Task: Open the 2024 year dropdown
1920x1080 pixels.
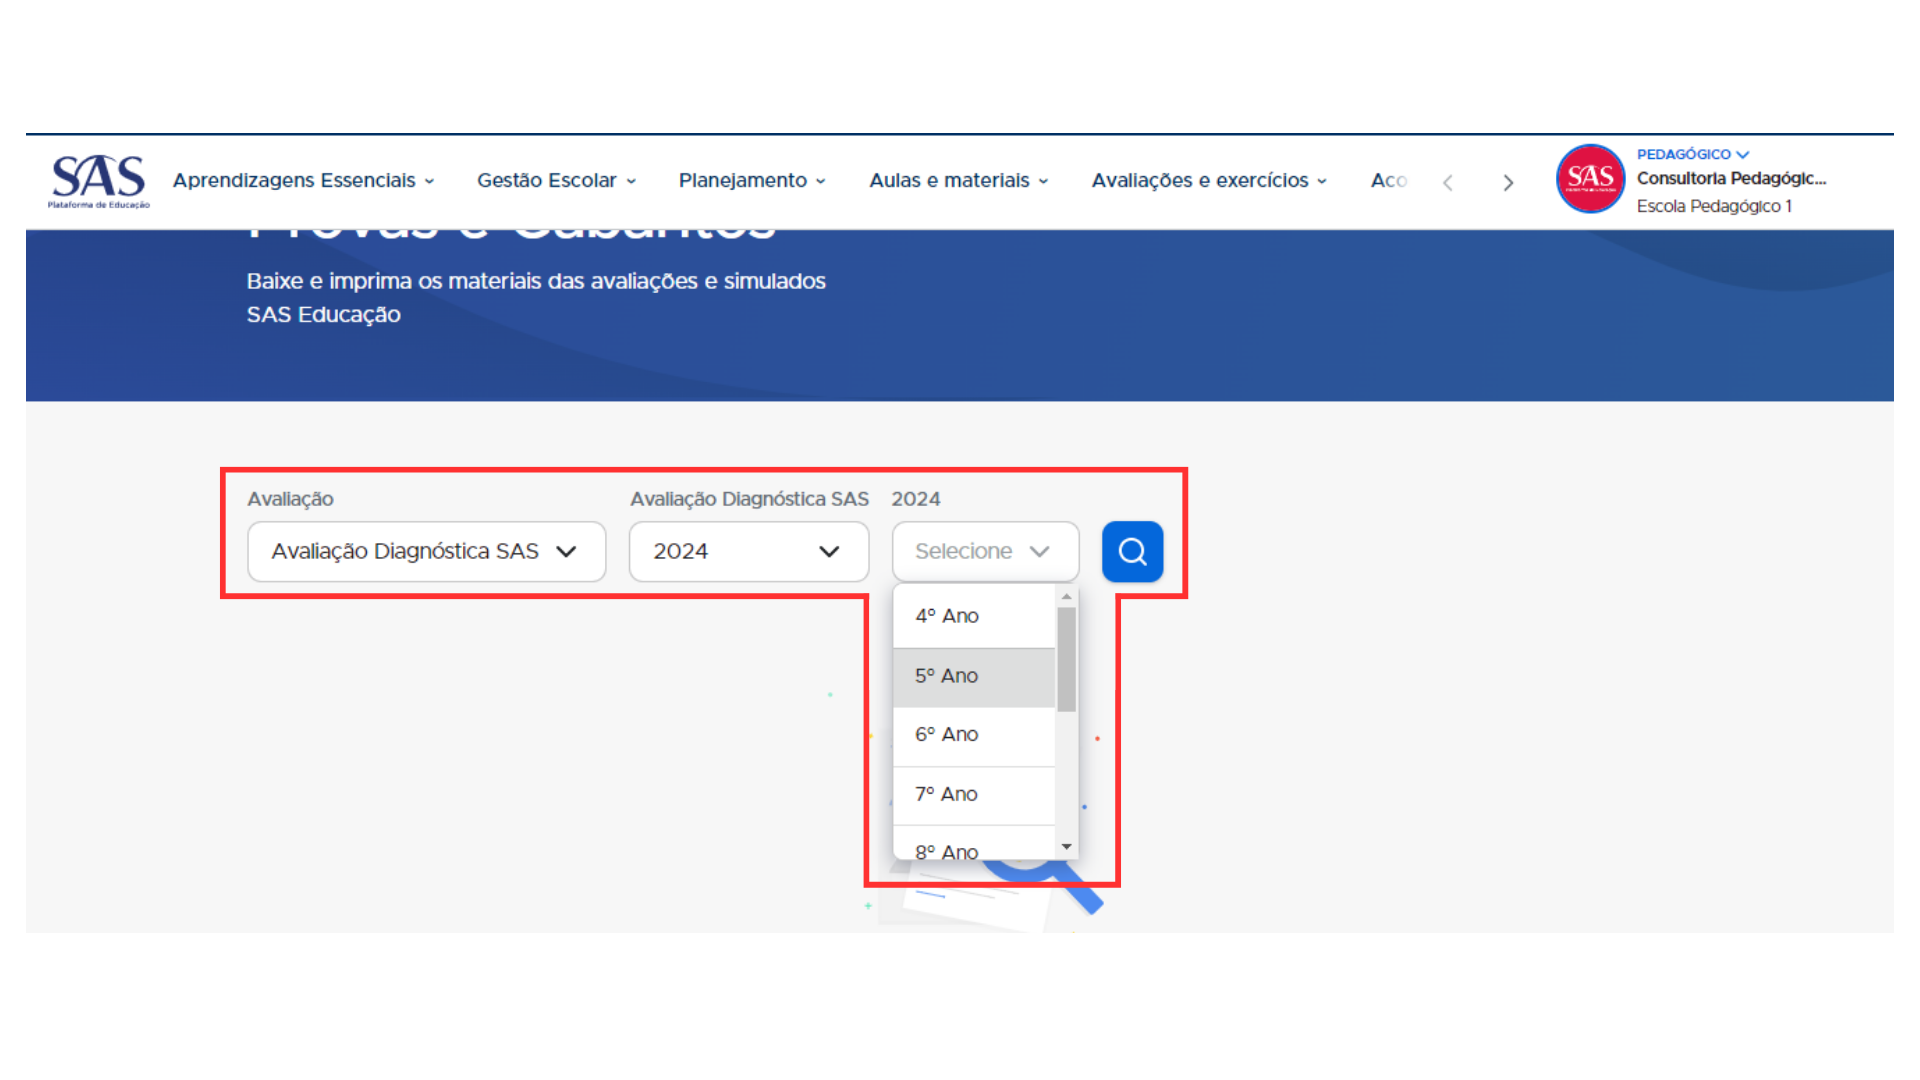Action: click(748, 551)
